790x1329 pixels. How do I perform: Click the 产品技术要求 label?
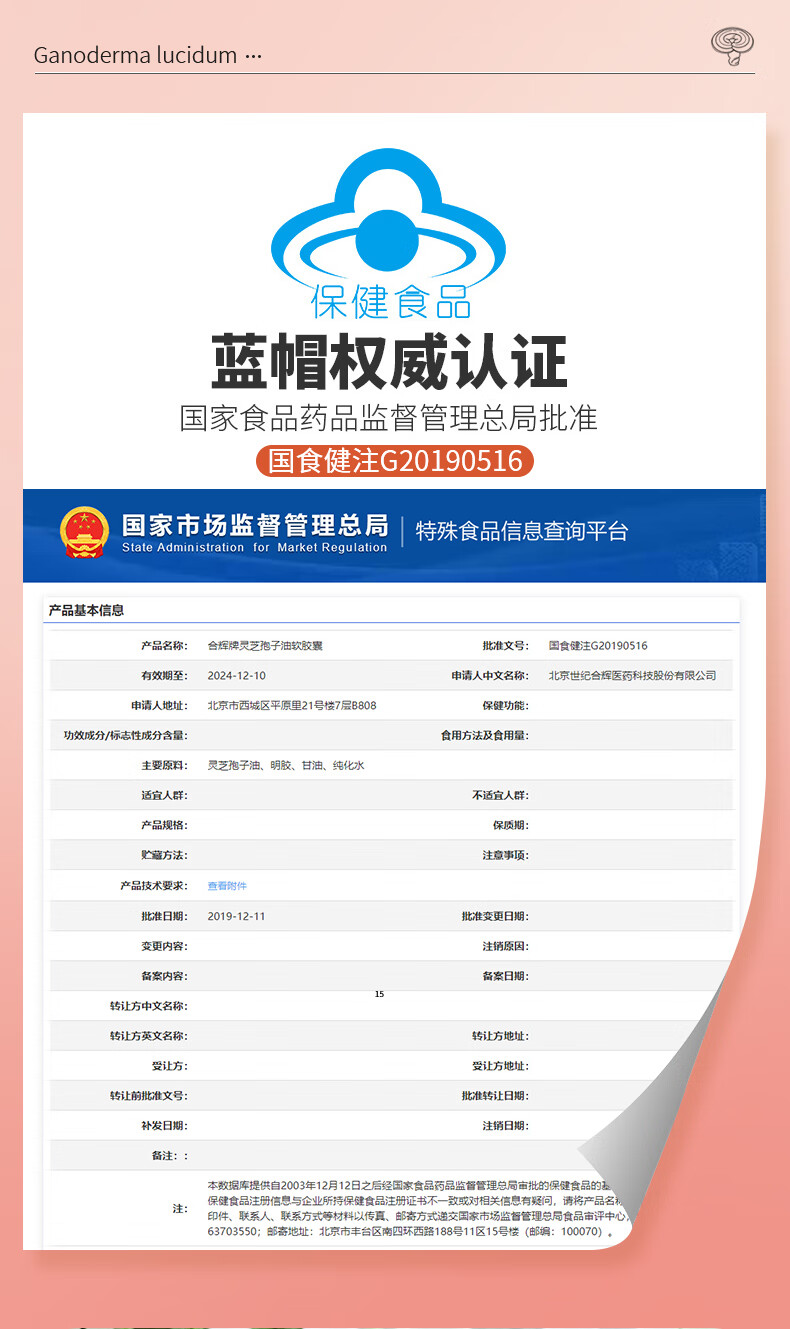click(154, 886)
